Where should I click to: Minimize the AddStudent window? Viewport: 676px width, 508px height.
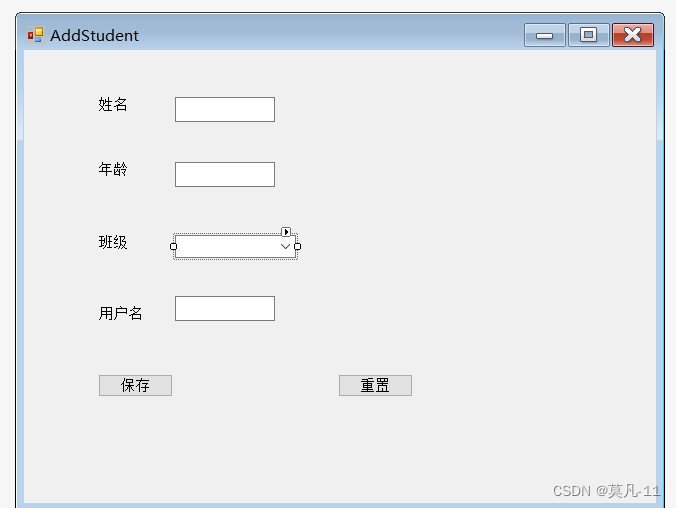(545, 35)
